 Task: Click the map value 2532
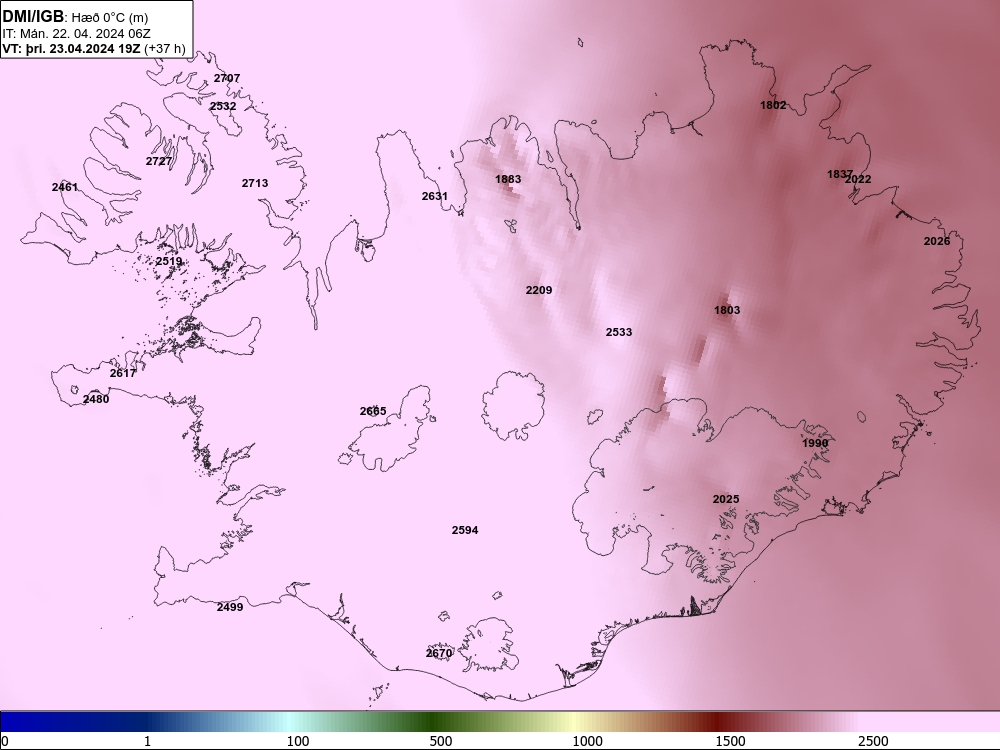(223, 107)
